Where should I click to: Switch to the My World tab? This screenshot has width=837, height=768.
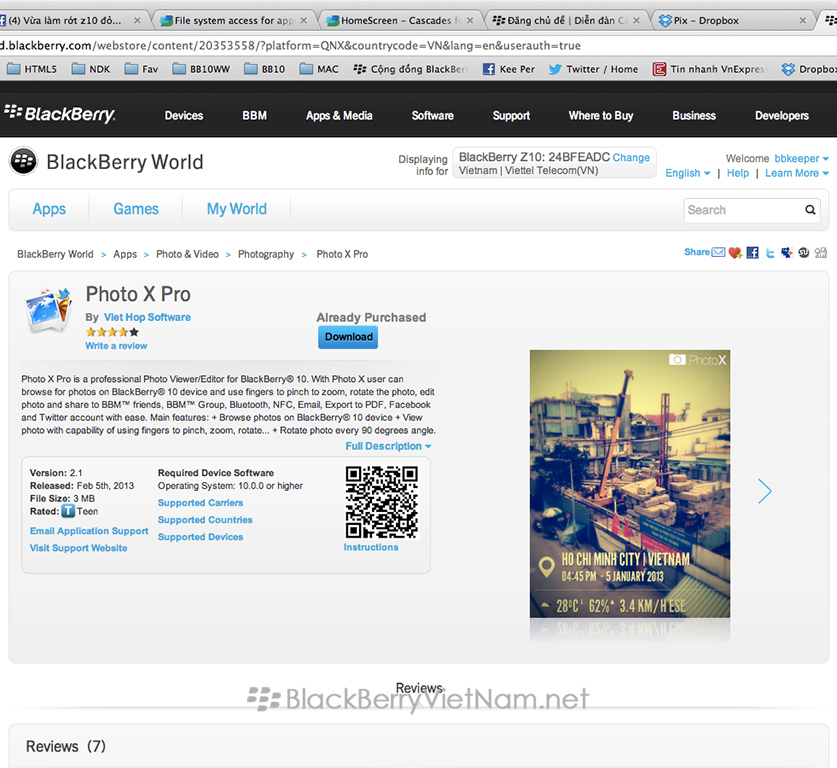[236, 209]
